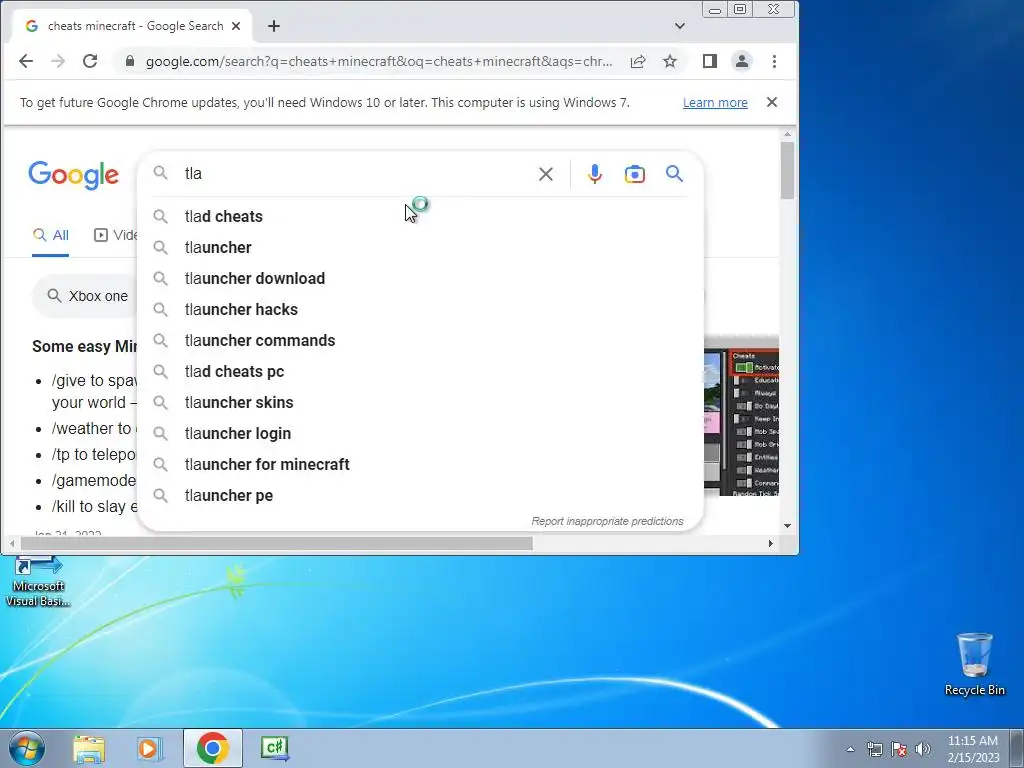Show hidden tray icons arrow
The image size is (1024, 768).
[x=850, y=749]
